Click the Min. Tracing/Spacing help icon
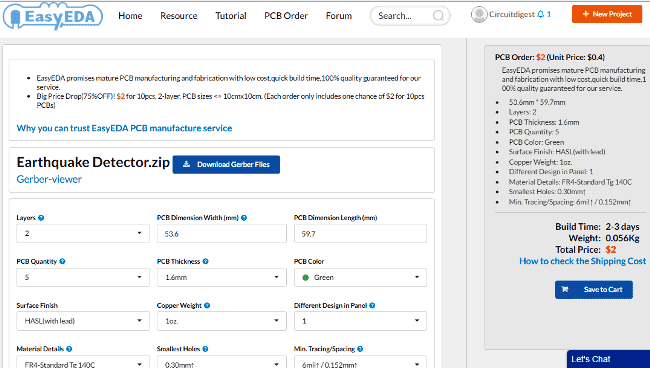 [360, 349]
